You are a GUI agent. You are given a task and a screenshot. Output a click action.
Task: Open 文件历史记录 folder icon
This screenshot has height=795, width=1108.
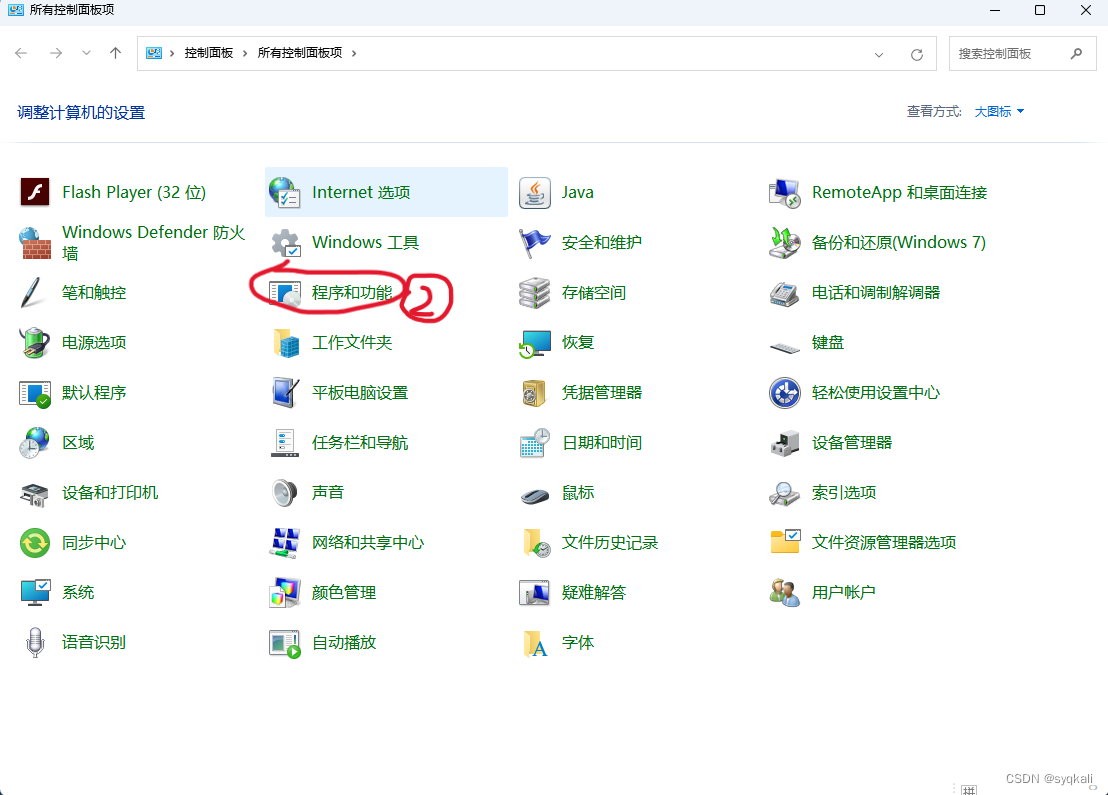(536, 543)
